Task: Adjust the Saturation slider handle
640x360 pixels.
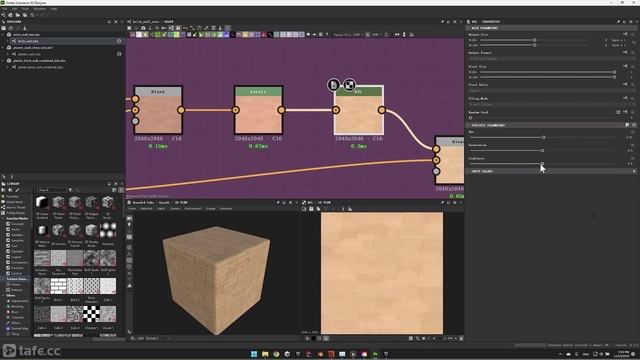Action: (x=542, y=151)
